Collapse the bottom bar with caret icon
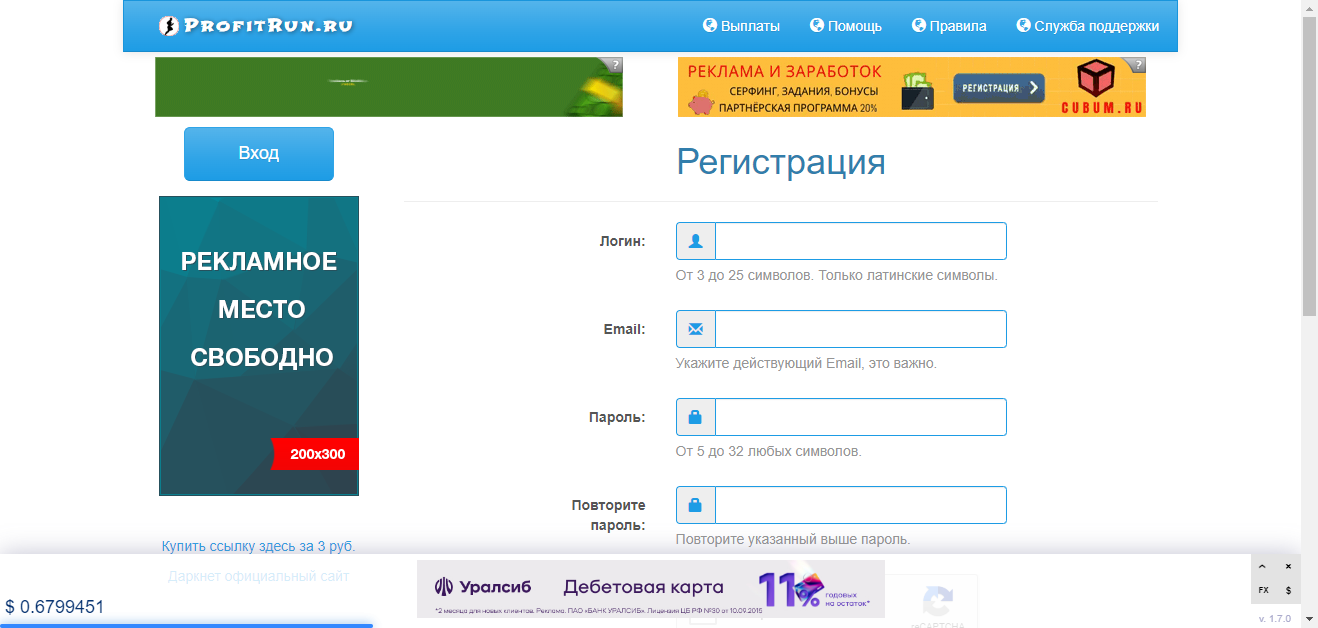The height and width of the screenshot is (628, 1318). tap(1262, 566)
